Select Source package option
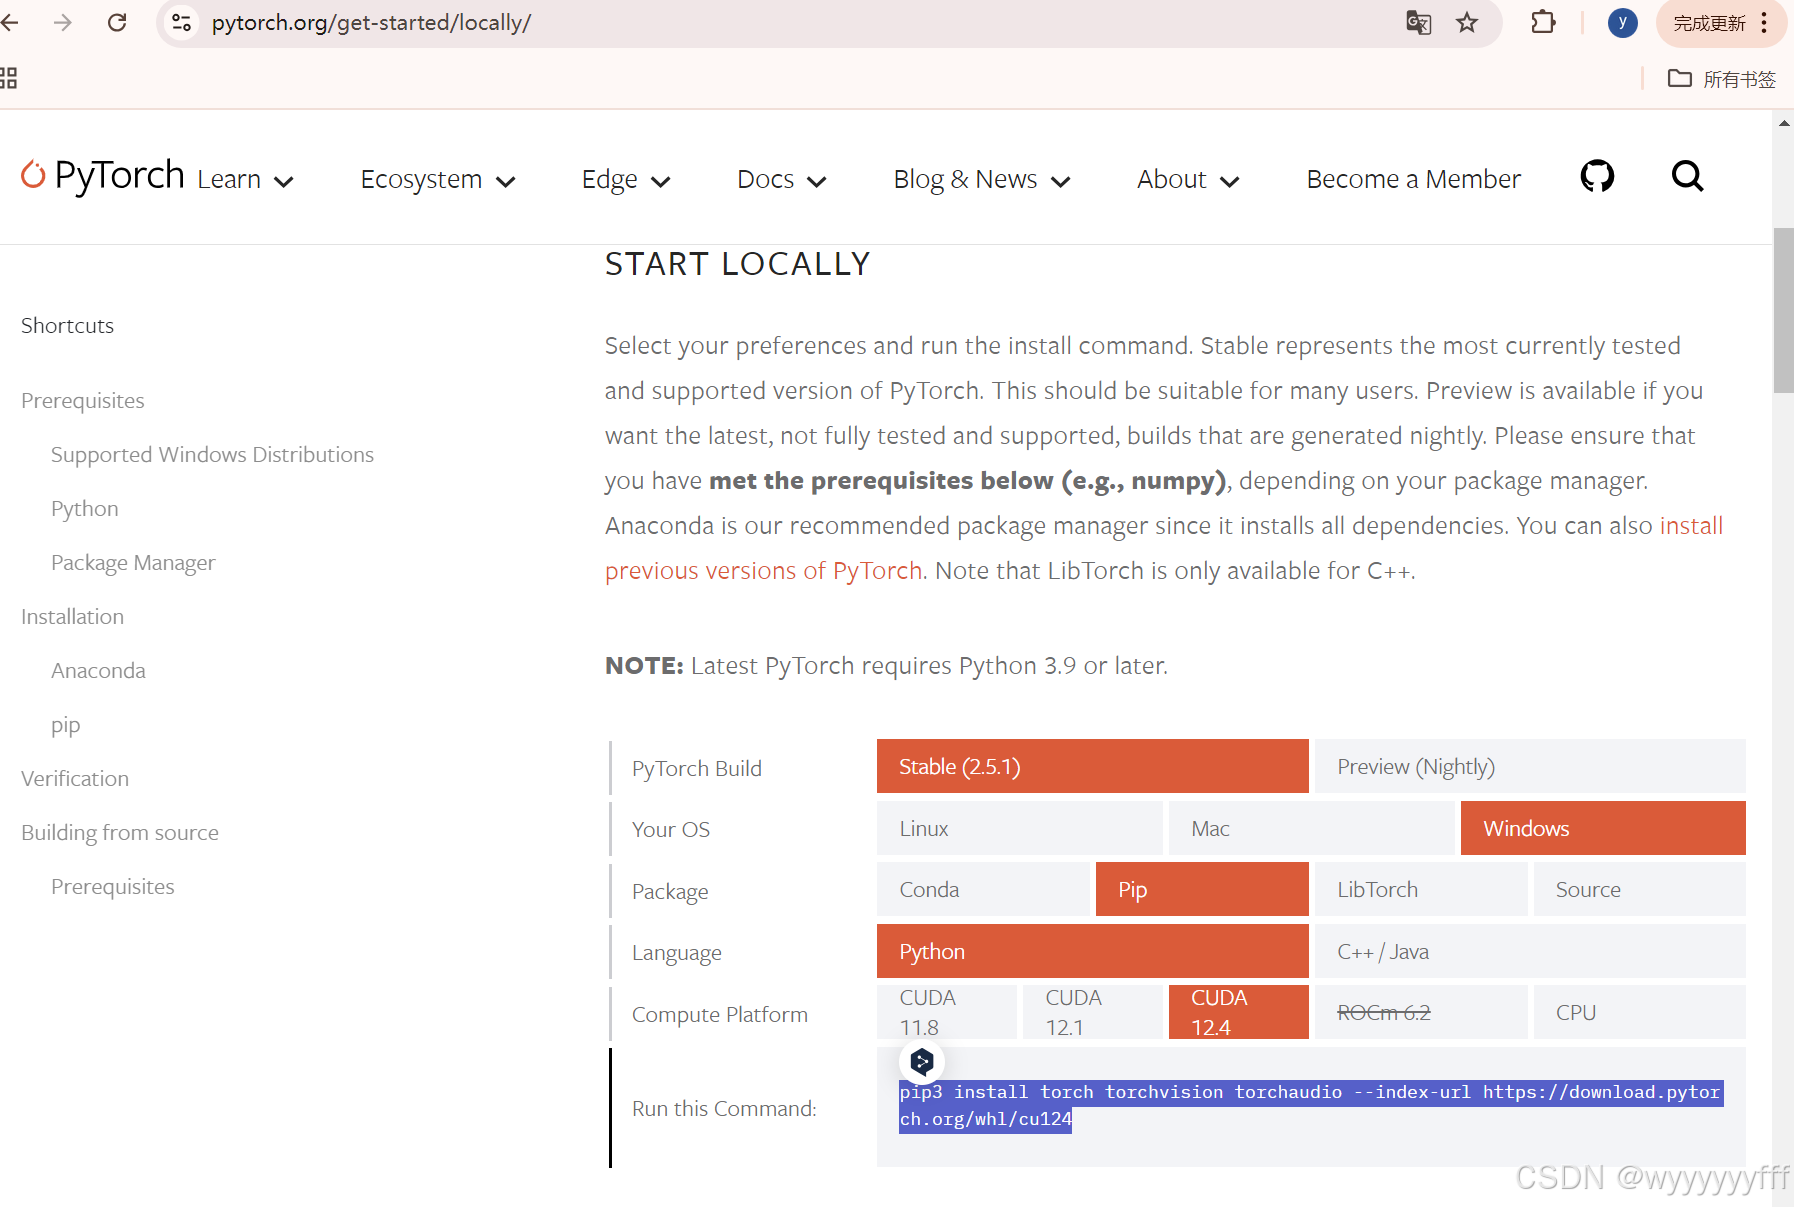Screen dimensions: 1794x1207 click(1640, 889)
